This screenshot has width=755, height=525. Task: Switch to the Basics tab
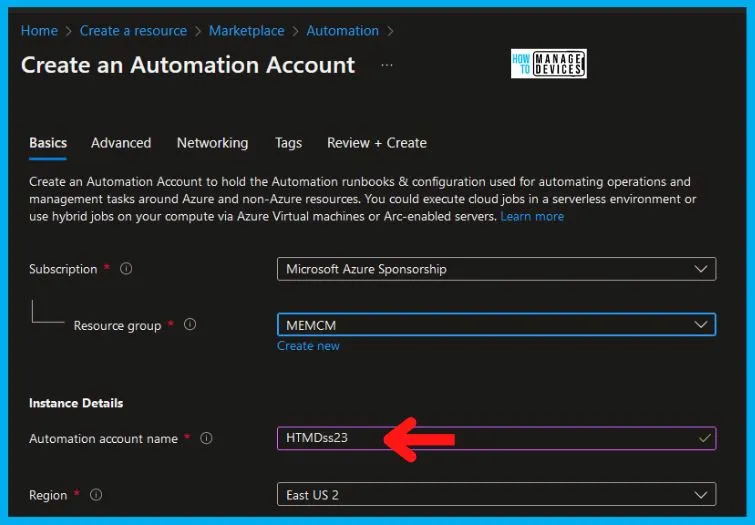click(48, 143)
